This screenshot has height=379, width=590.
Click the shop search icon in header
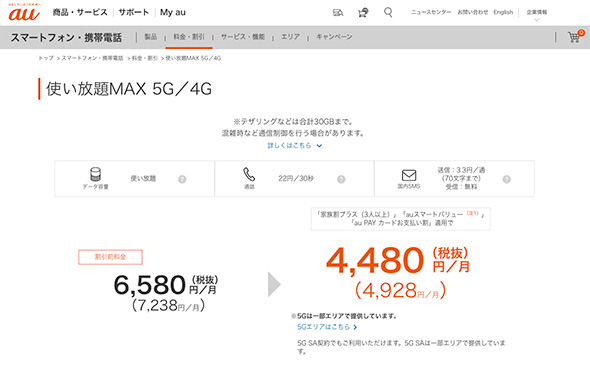click(x=338, y=13)
